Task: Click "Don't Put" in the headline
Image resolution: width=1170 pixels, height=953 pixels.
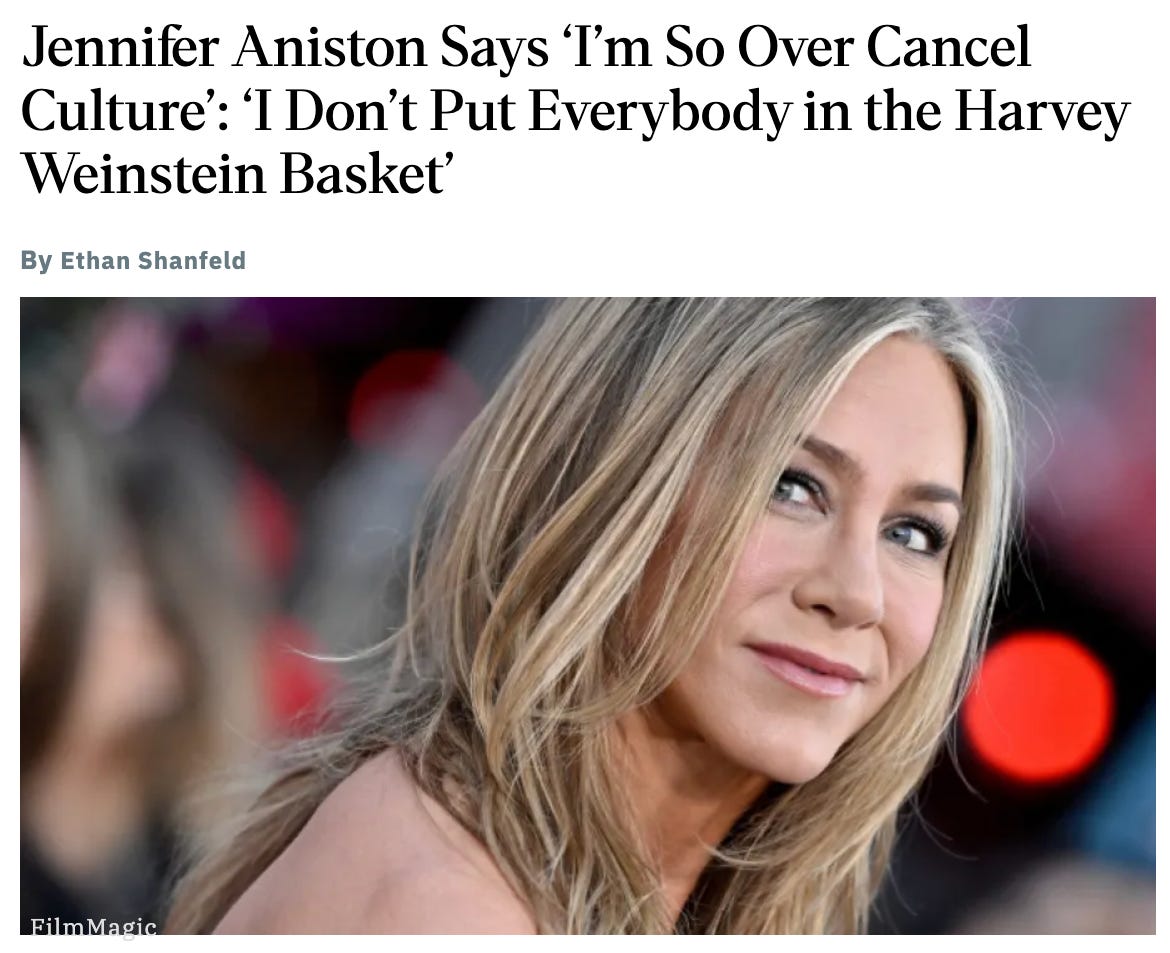Action: pos(398,112)
